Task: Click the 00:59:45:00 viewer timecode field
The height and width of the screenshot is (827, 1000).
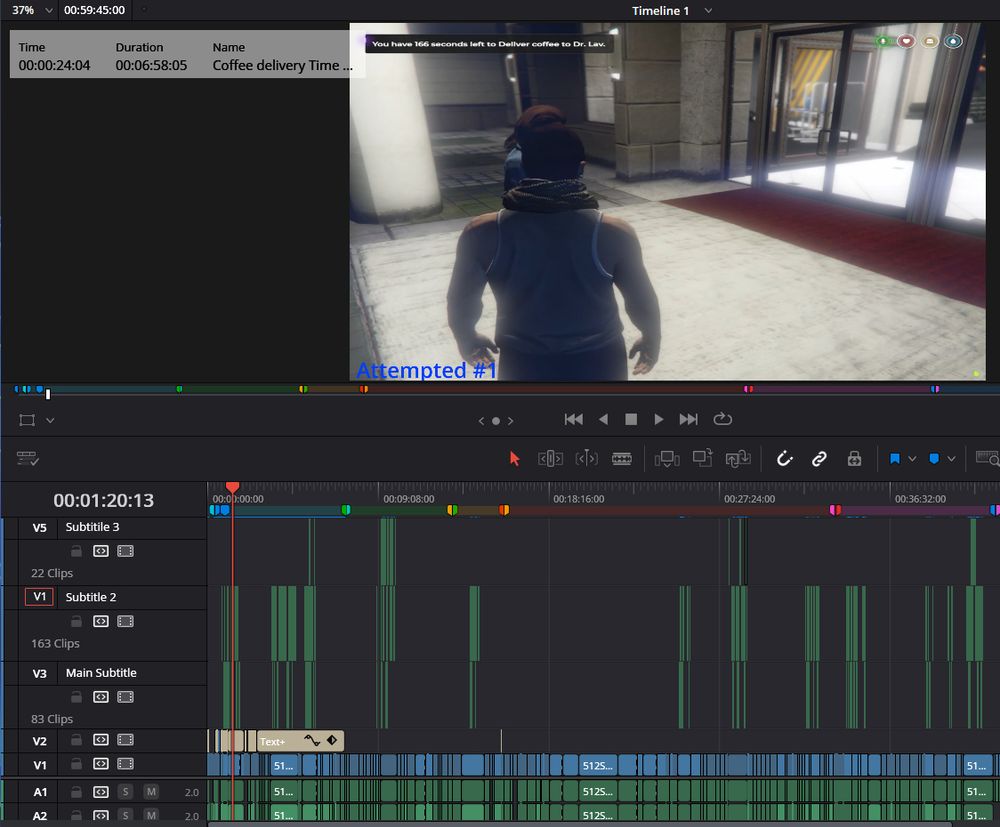Action: 94,10
